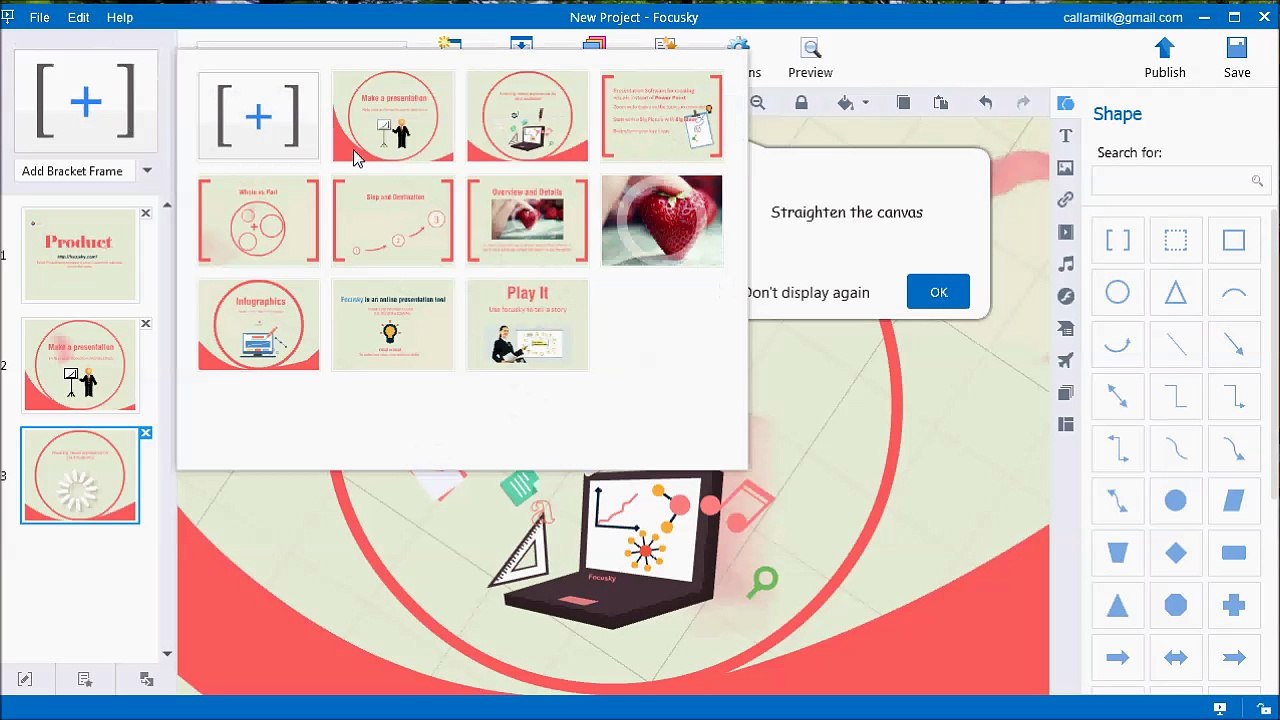Click the paste icon in canvas toolbar
This screenshot has width=1280, height=720.
click(x=941, y=103)
